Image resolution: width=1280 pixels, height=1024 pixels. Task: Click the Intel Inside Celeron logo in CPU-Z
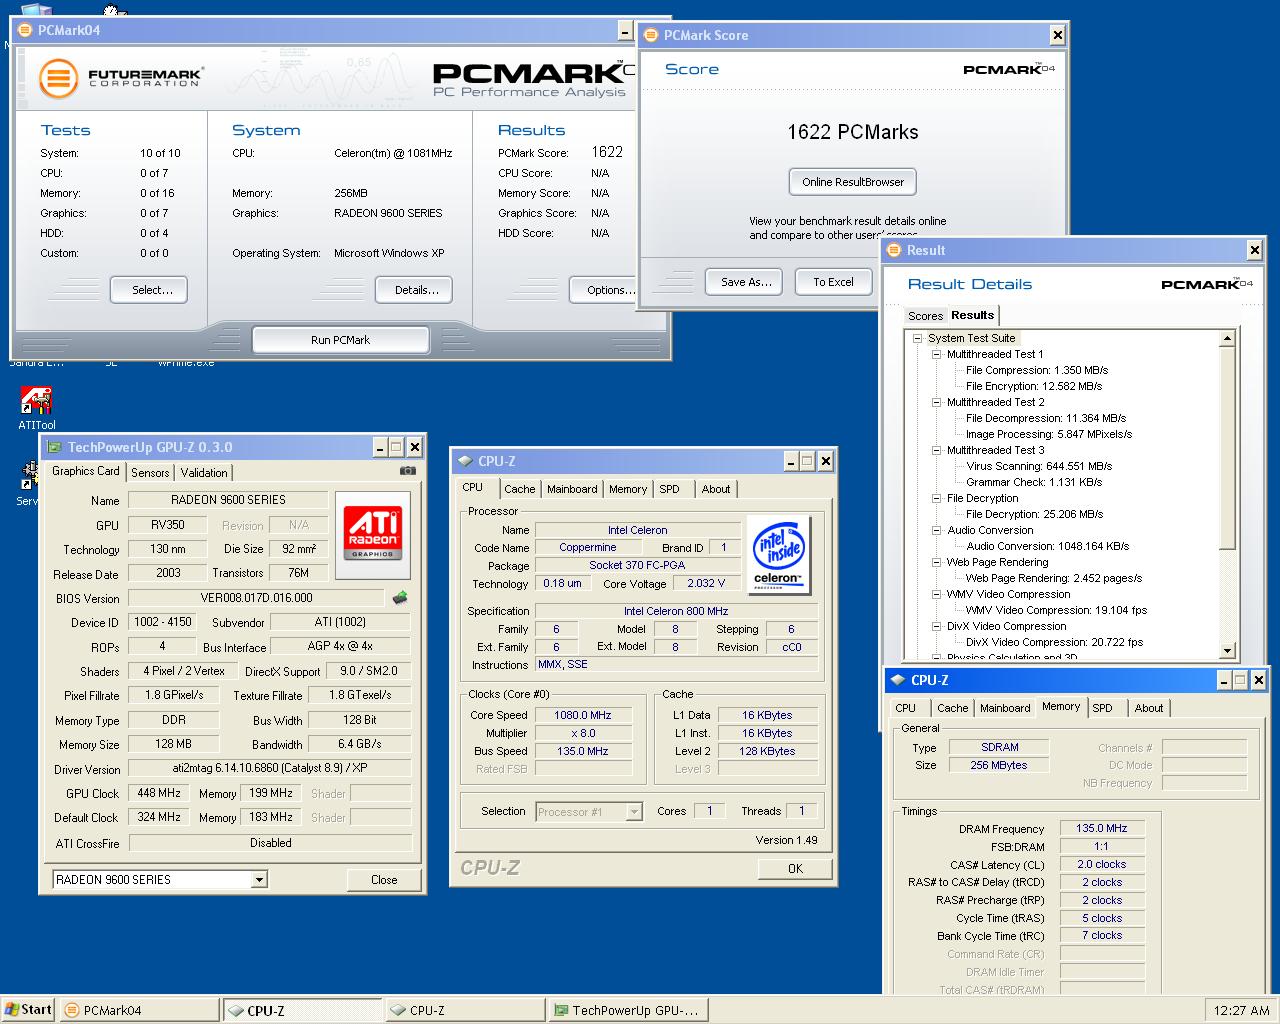[x=778, y=554]
